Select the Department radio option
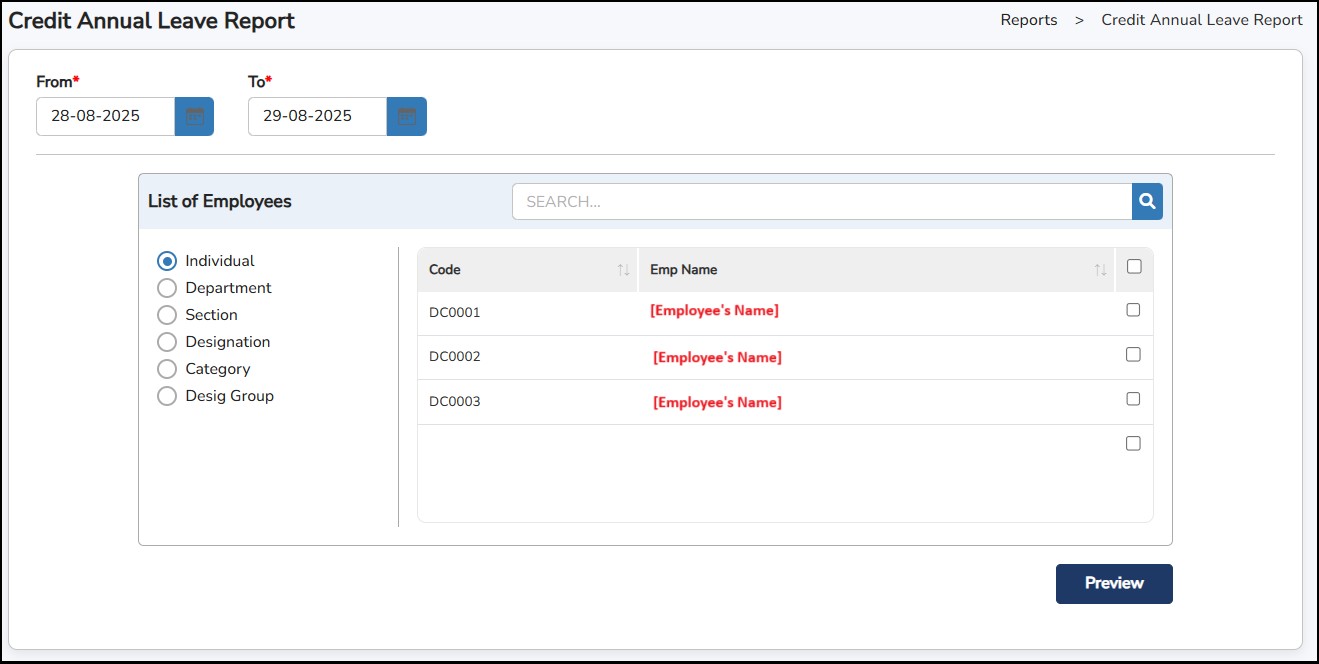1319x664 pixels. pyautogui.click(x=167, y=288)
